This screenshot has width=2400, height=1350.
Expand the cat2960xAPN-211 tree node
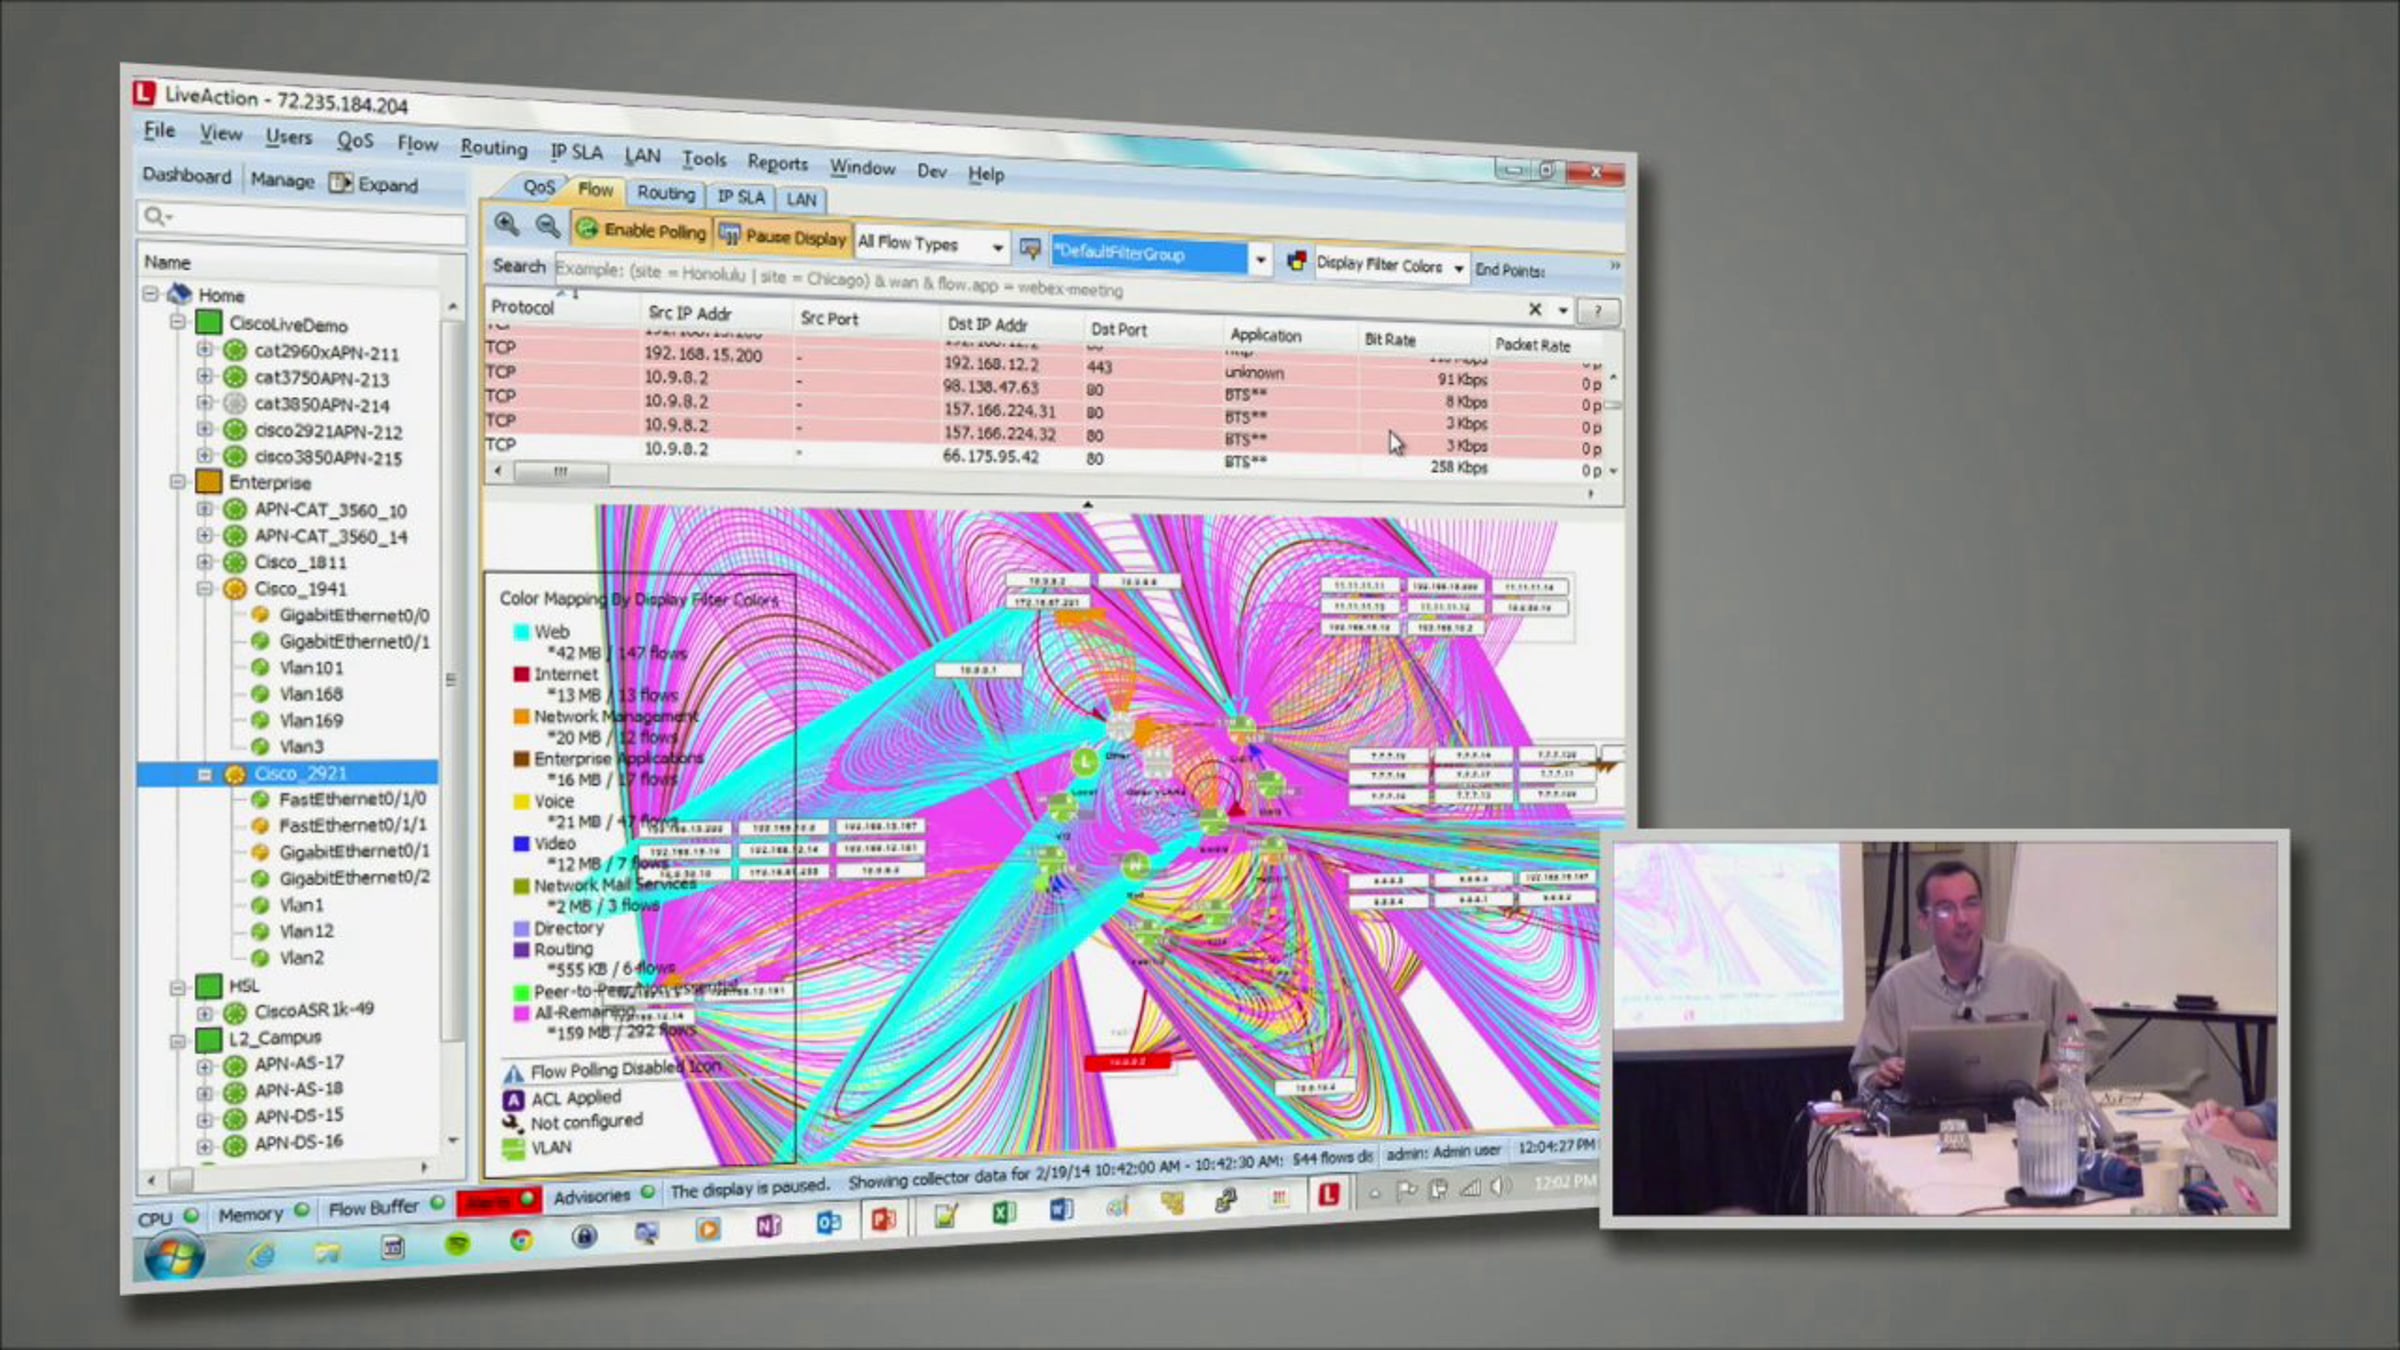(x=204, y=350)
